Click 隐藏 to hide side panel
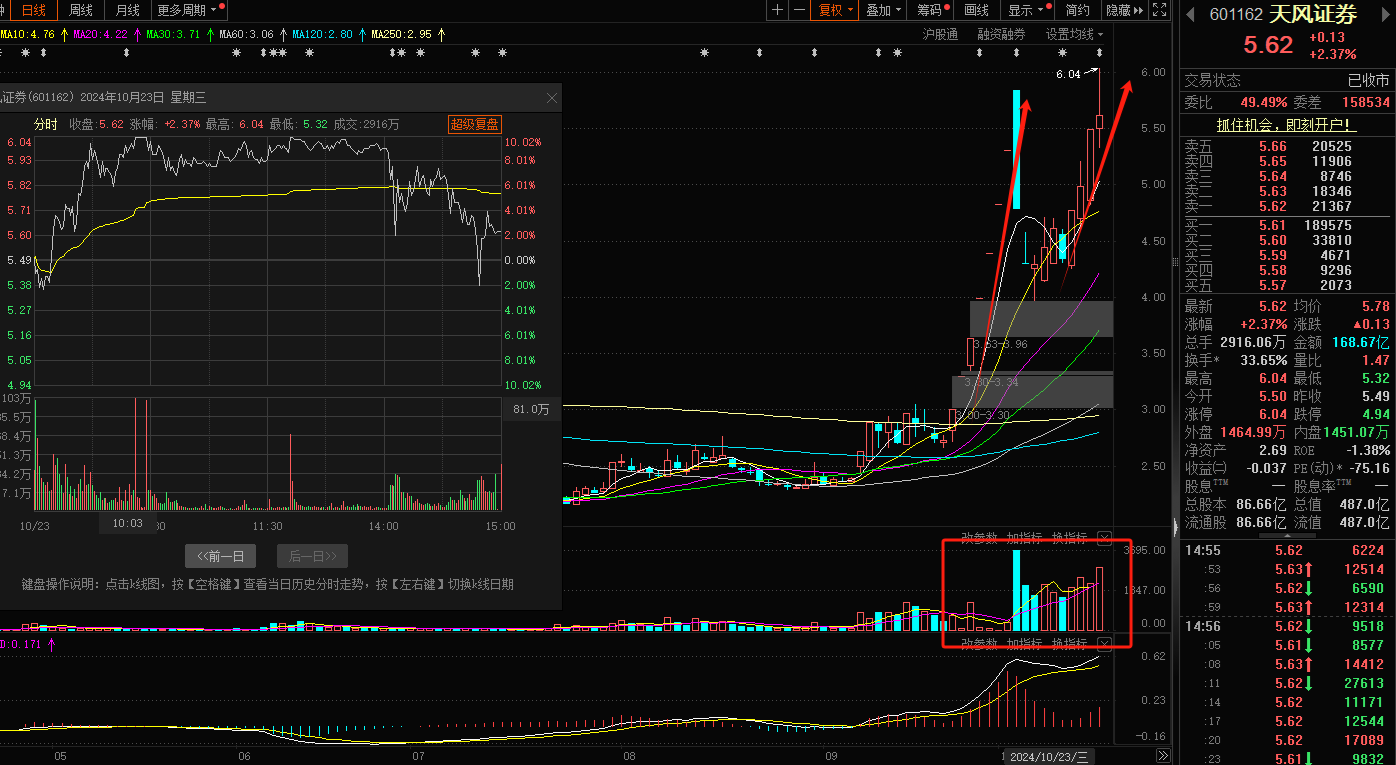The image size is (1396, 765). click(1123, 10)
